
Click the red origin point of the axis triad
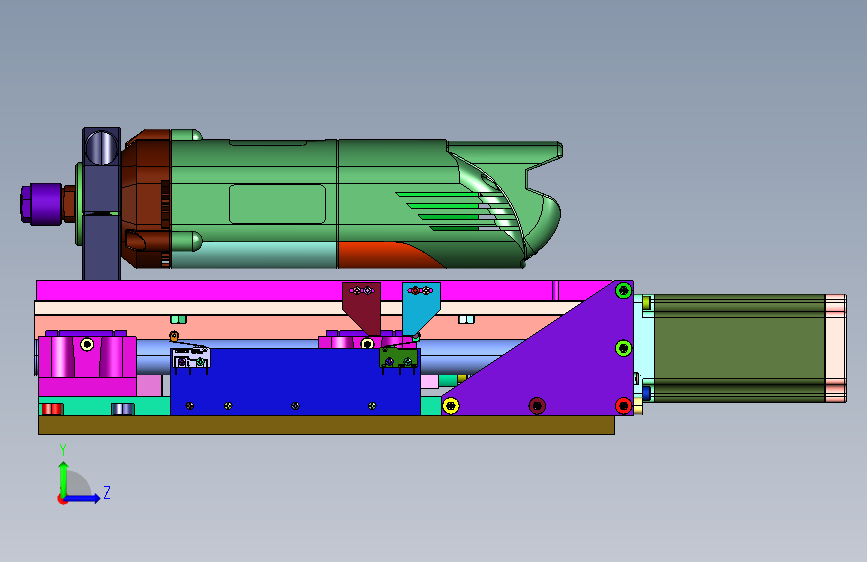(x=62, y=499)
